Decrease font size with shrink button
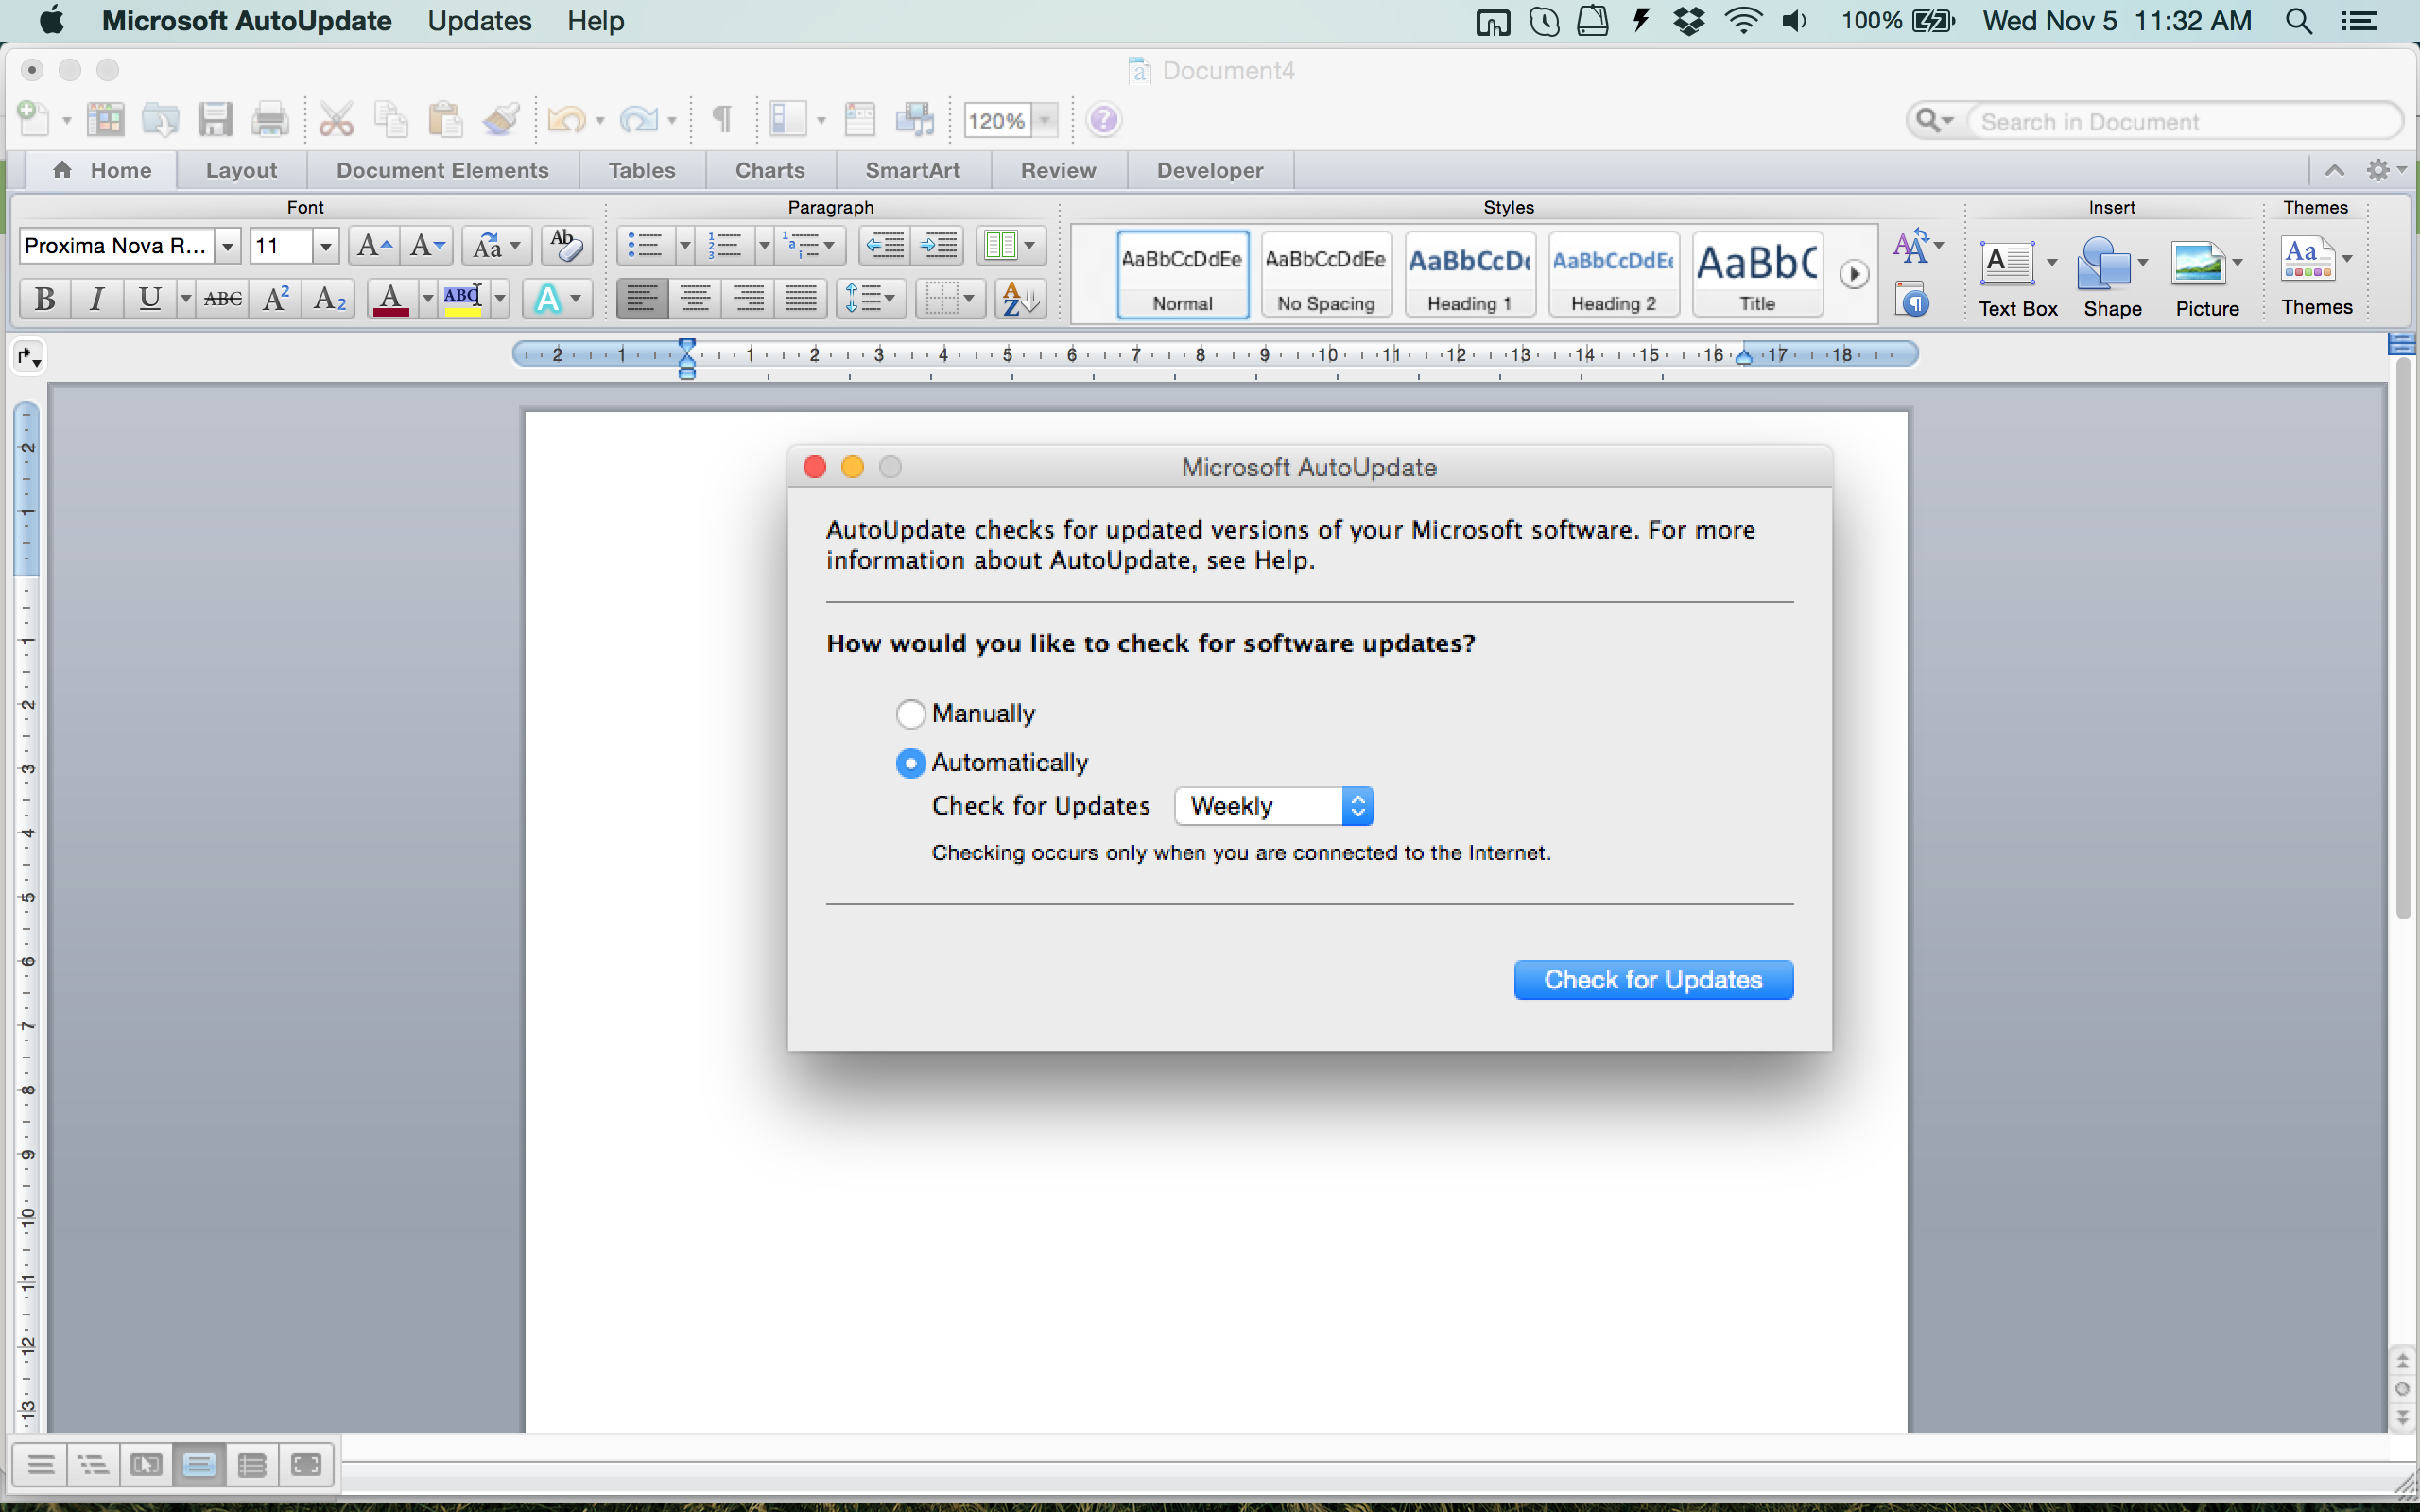 [428, 245]
